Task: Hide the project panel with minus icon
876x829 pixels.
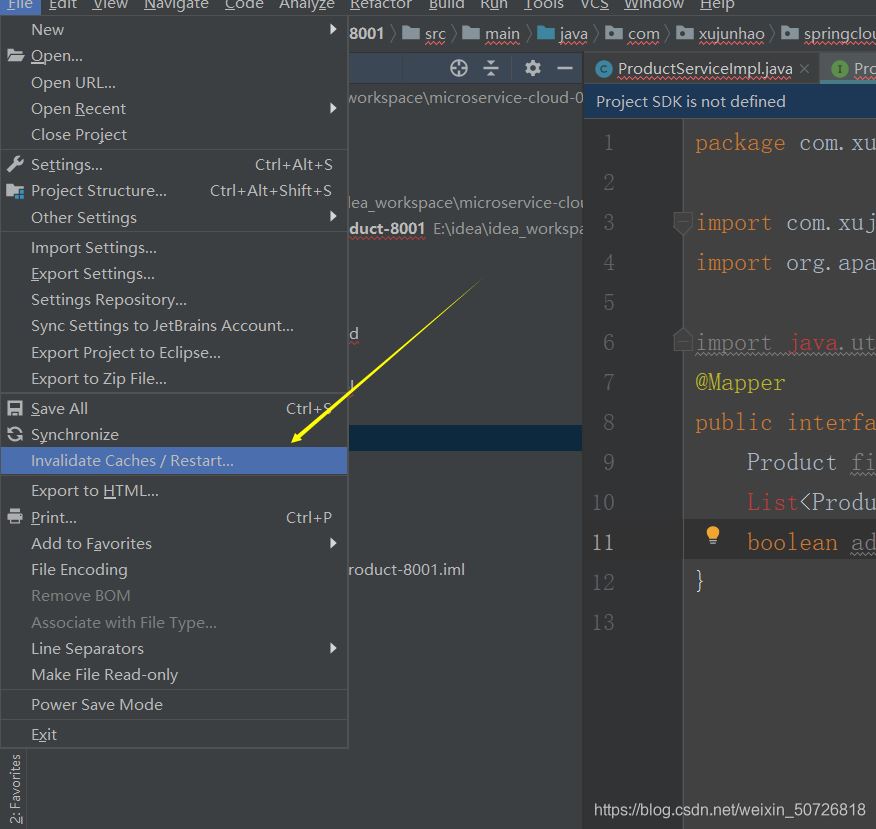Action: pos(565,68)
